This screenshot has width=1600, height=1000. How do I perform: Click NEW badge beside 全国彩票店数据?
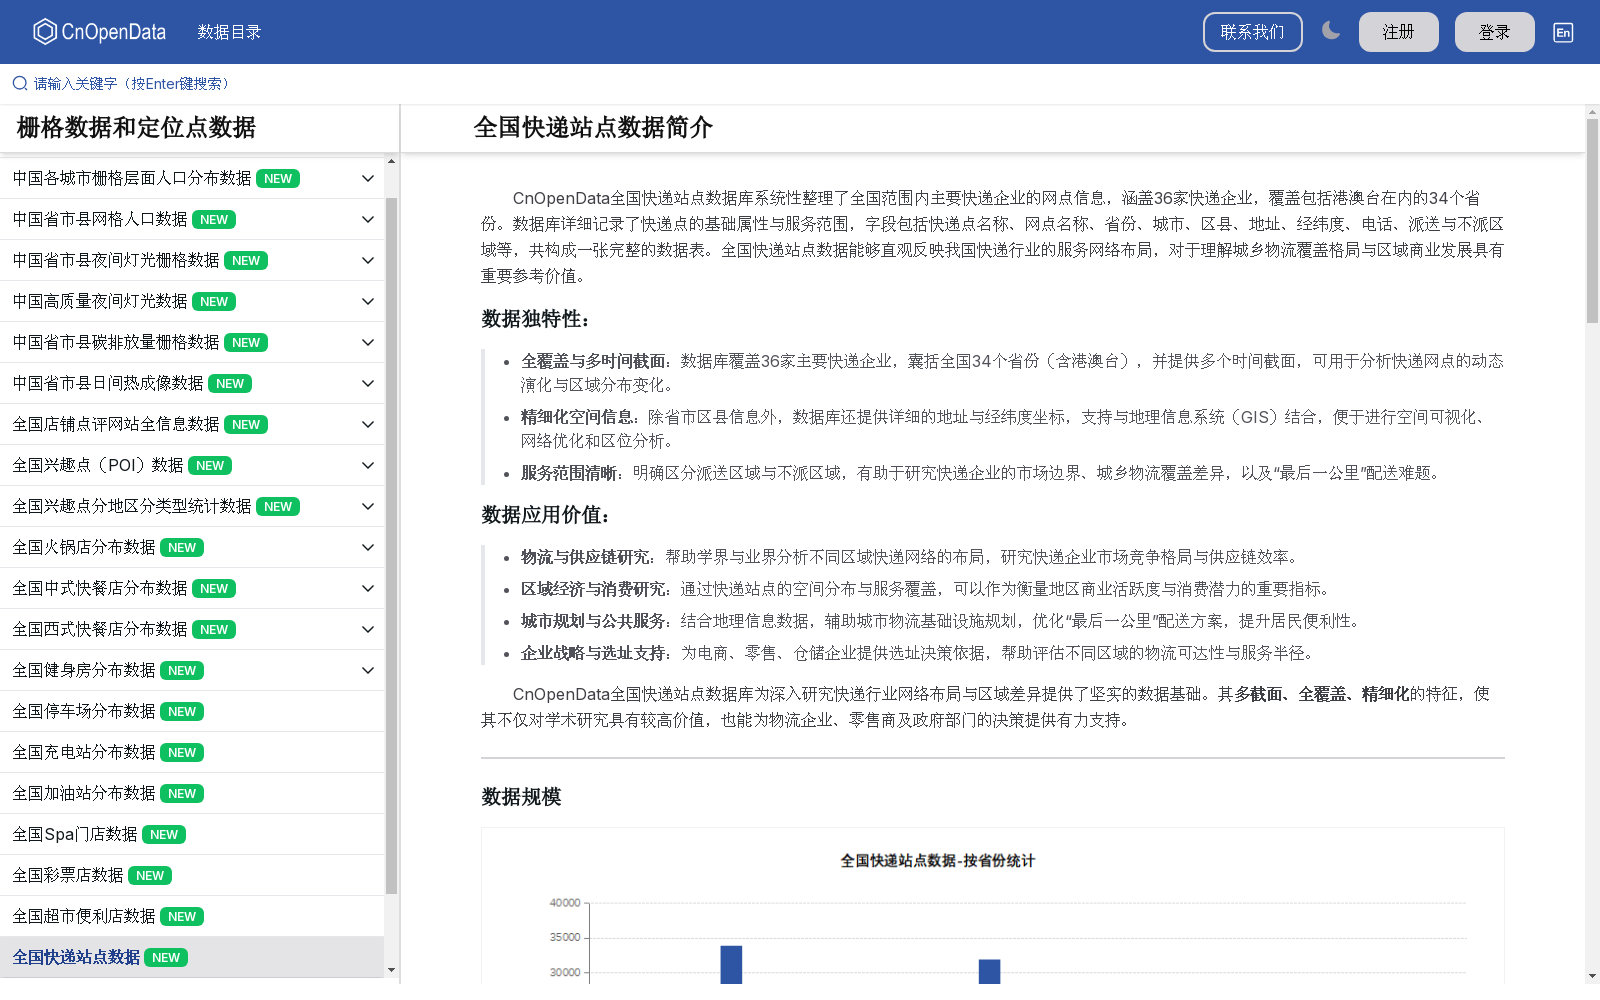[x=150, y=876]
